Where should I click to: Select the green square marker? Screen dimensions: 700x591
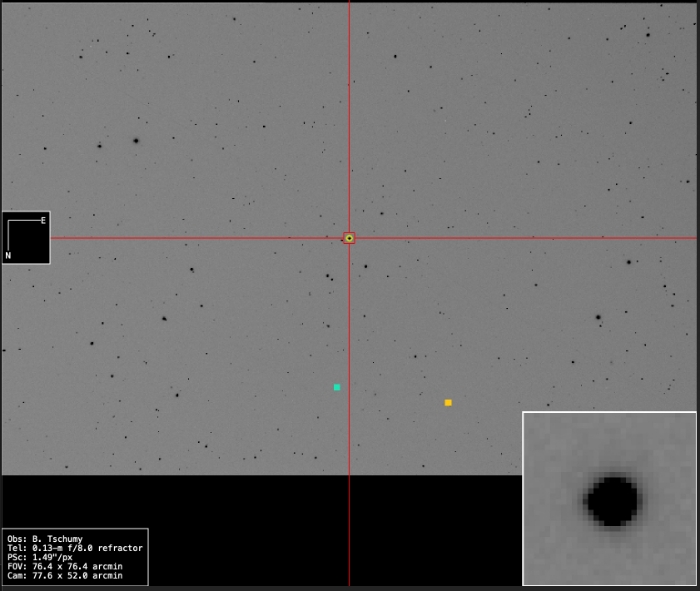337,387
